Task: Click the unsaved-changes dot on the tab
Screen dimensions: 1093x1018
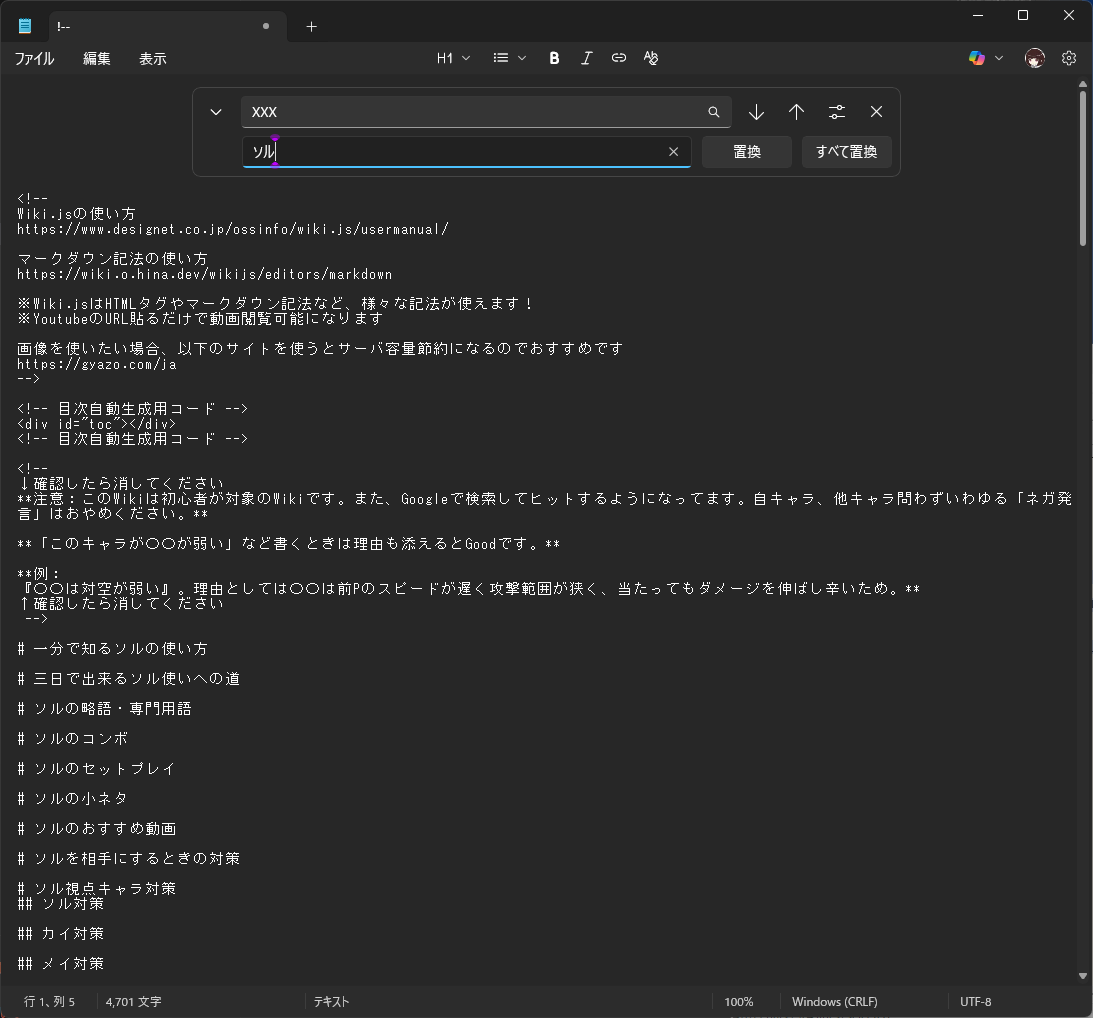Action: point(266,26)
